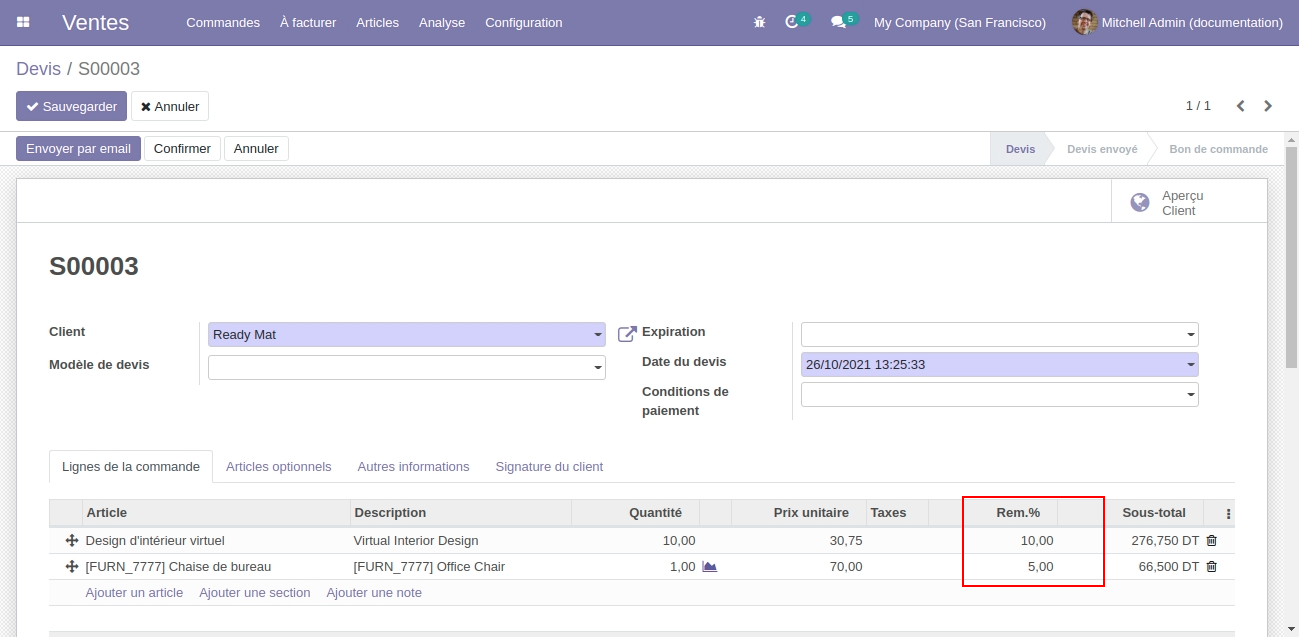Image resolution: width=1299 pixels, height=637 pixels.
Task: Sort by Article column header
Action: point(216,513)
